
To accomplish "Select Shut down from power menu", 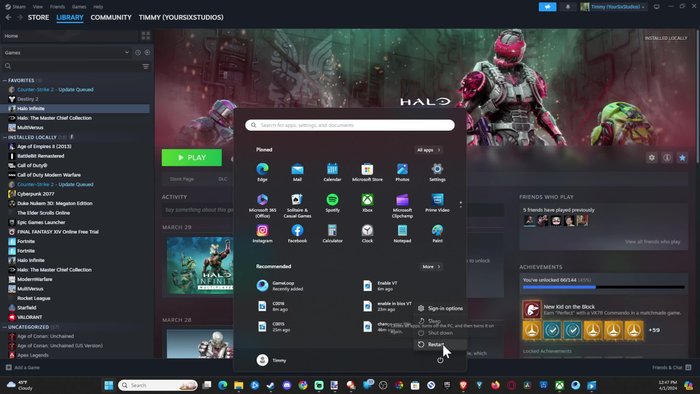I will coord(440,333).
